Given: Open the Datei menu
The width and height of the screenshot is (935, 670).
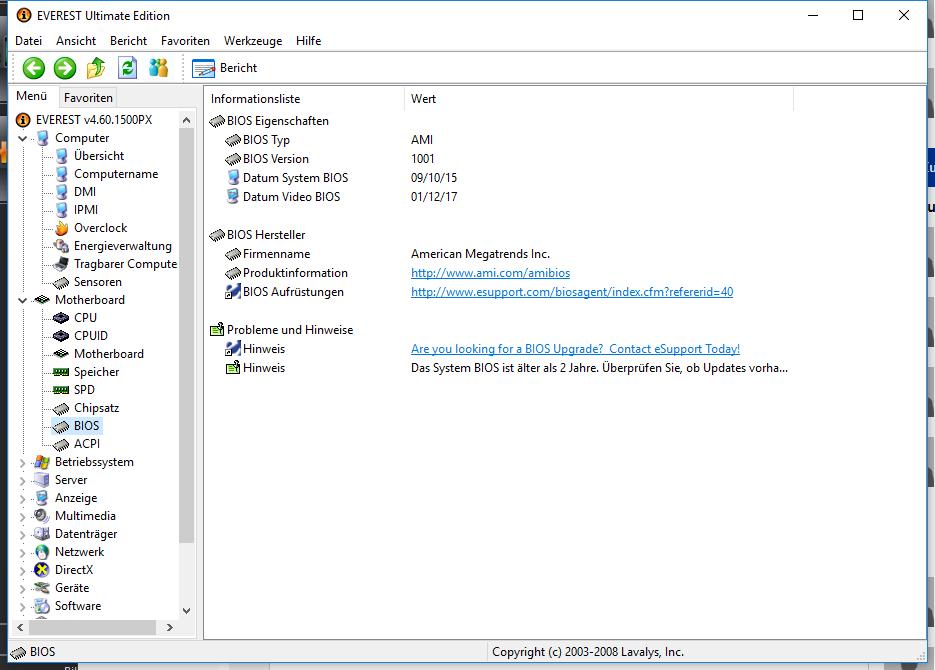Looking at the screenshot, I should [x=29, y=41].
